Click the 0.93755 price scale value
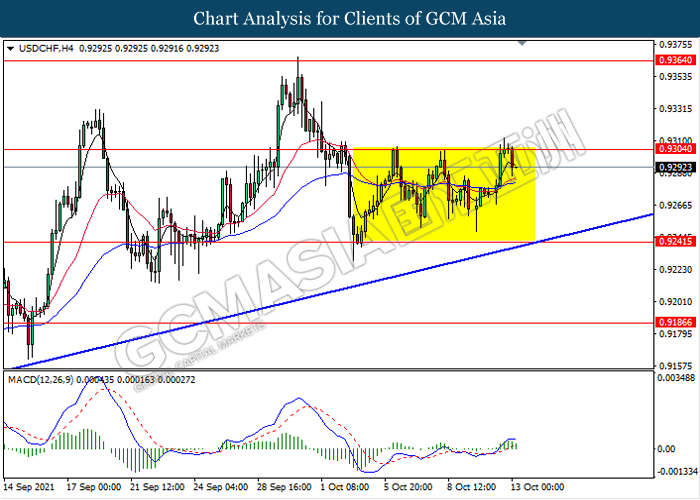The image size is (700, 500). point(675,44)
